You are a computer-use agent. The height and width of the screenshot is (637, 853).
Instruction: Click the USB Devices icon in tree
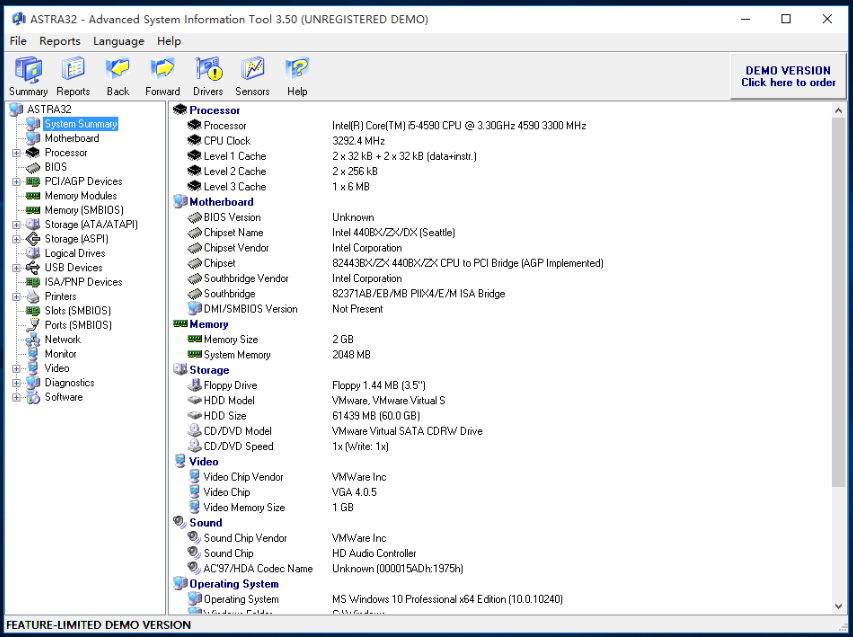tap(33, 268)
